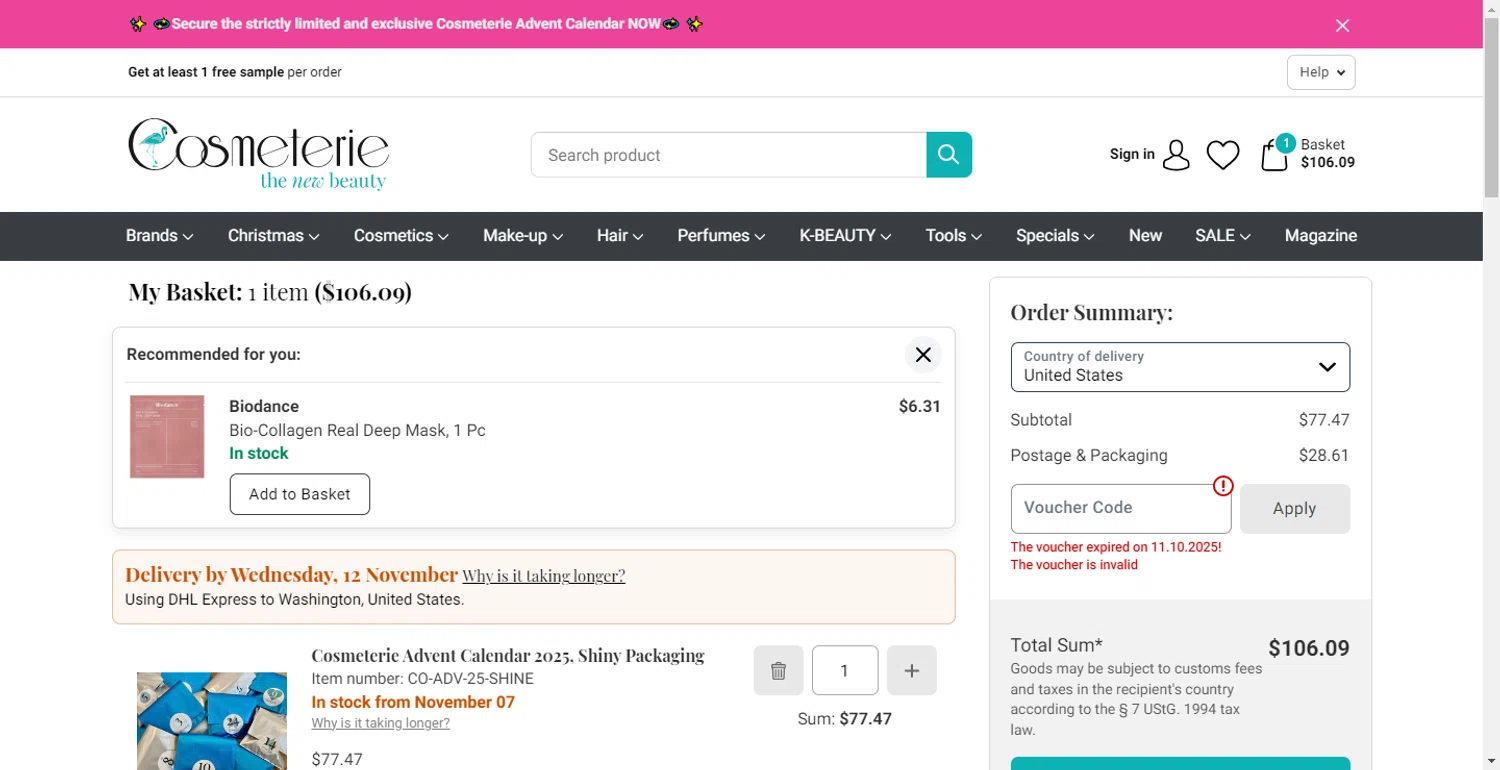Add Biodance mask to basket
Screen dimensions: 1500x770
coord(300,494)
